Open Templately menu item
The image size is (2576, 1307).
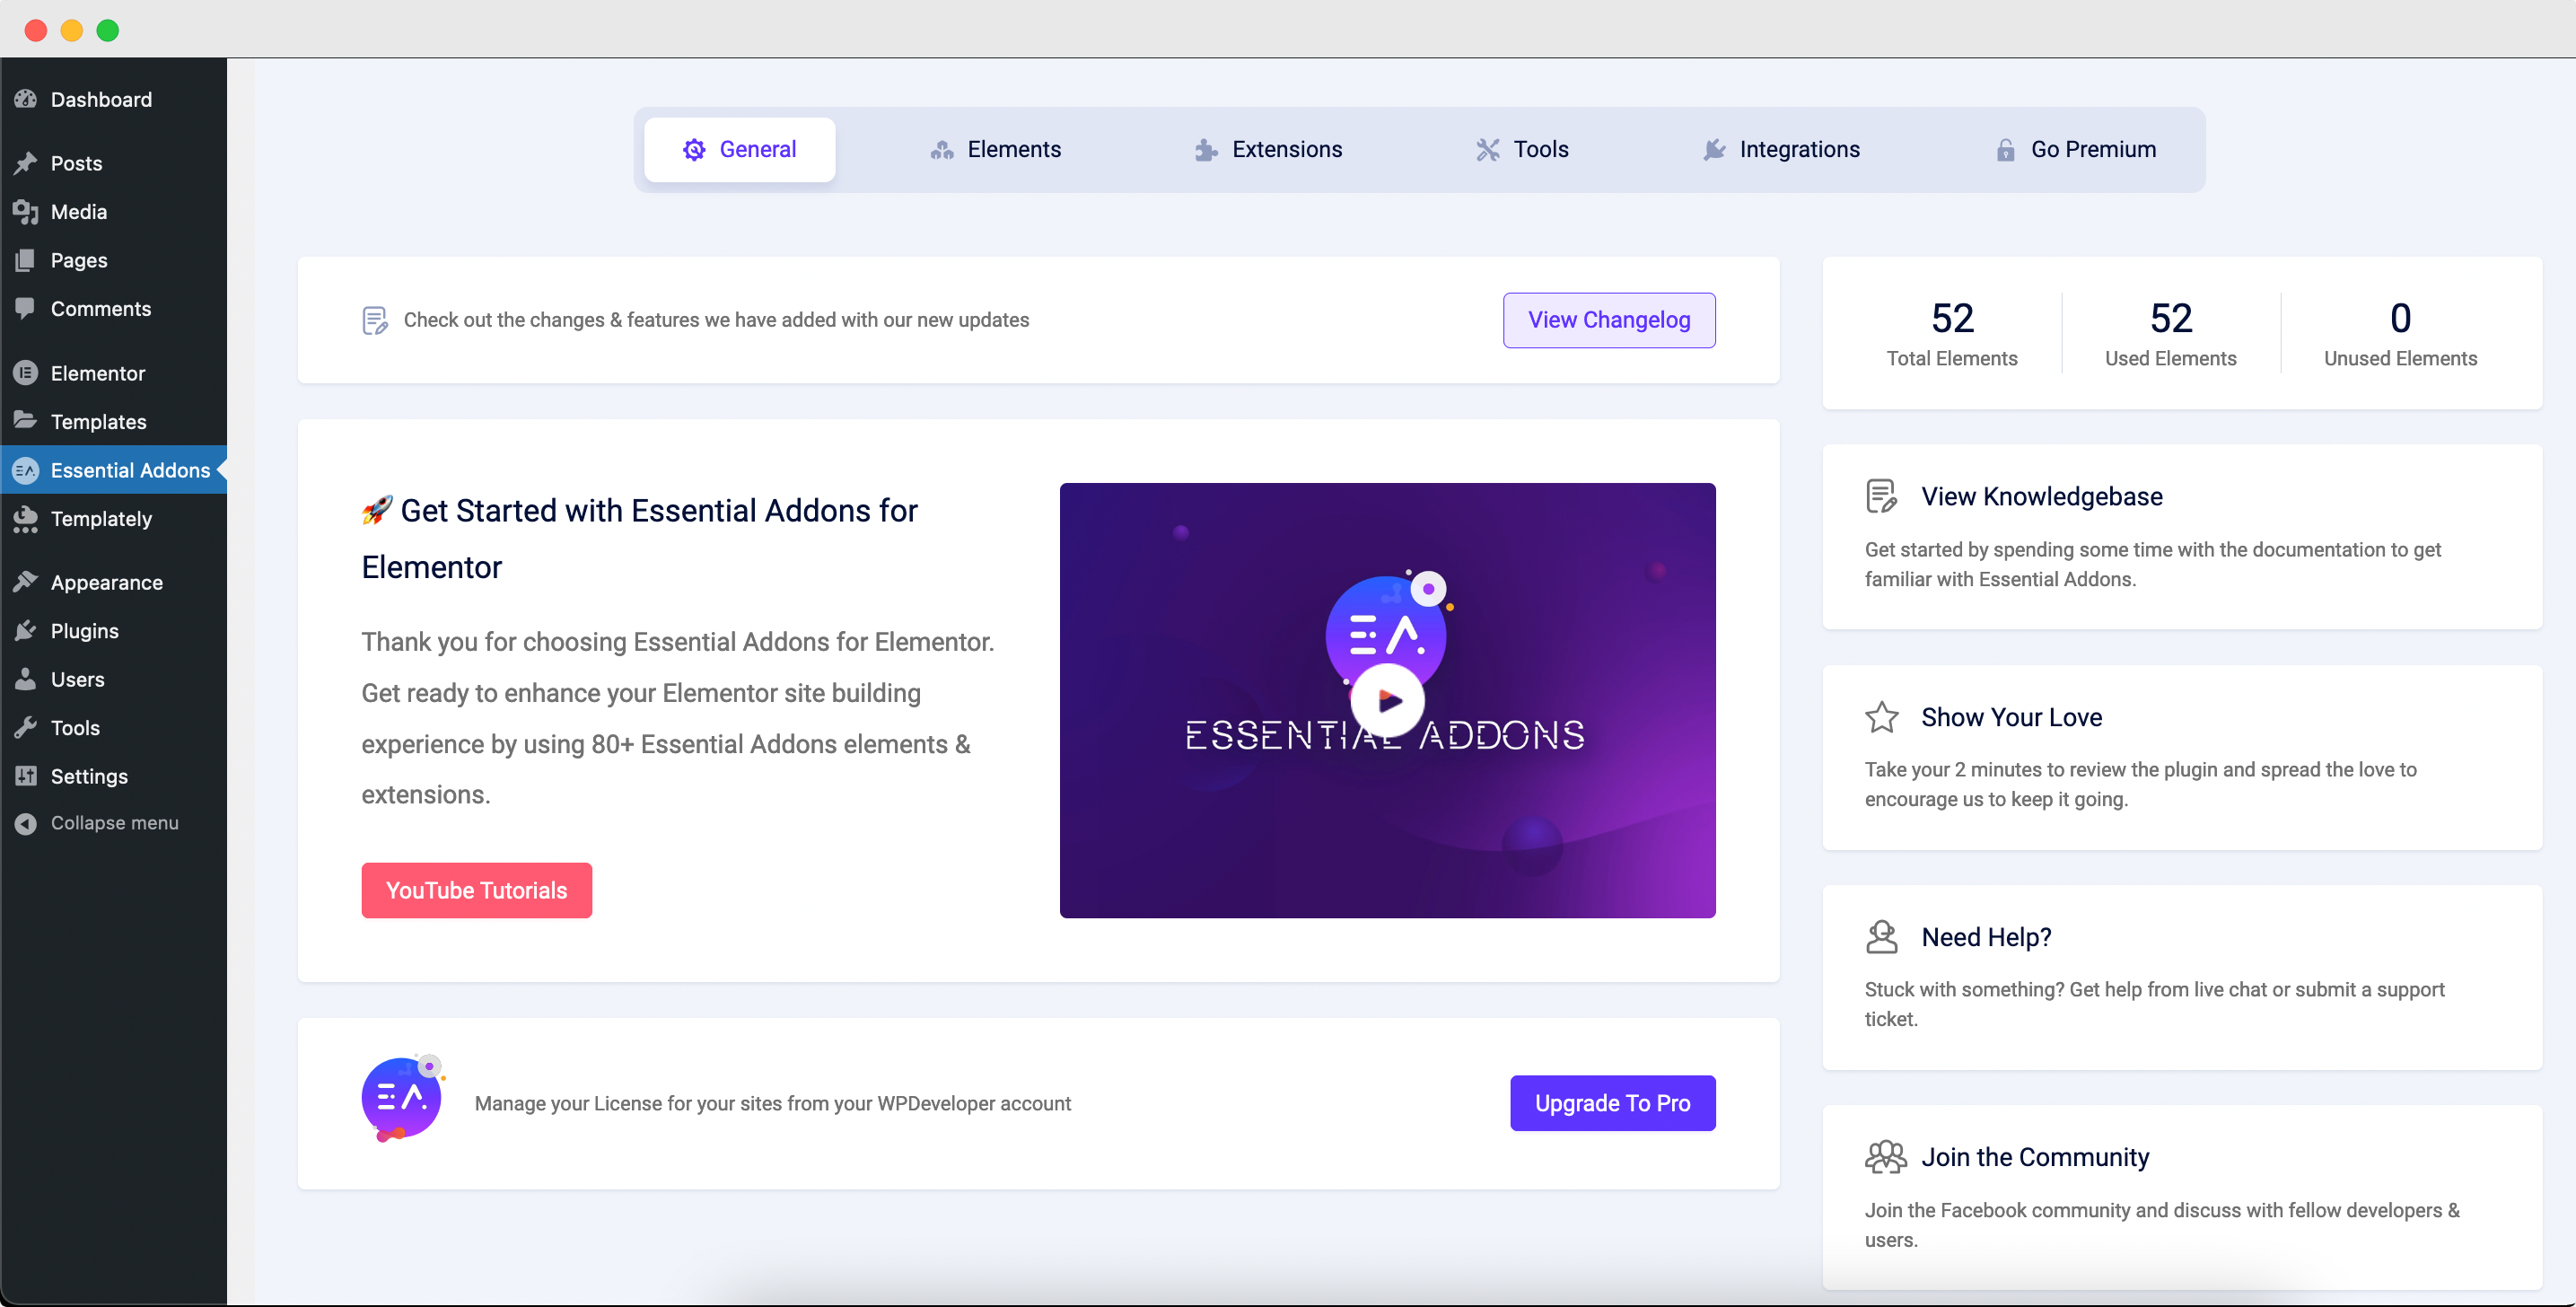coord(114,518)
